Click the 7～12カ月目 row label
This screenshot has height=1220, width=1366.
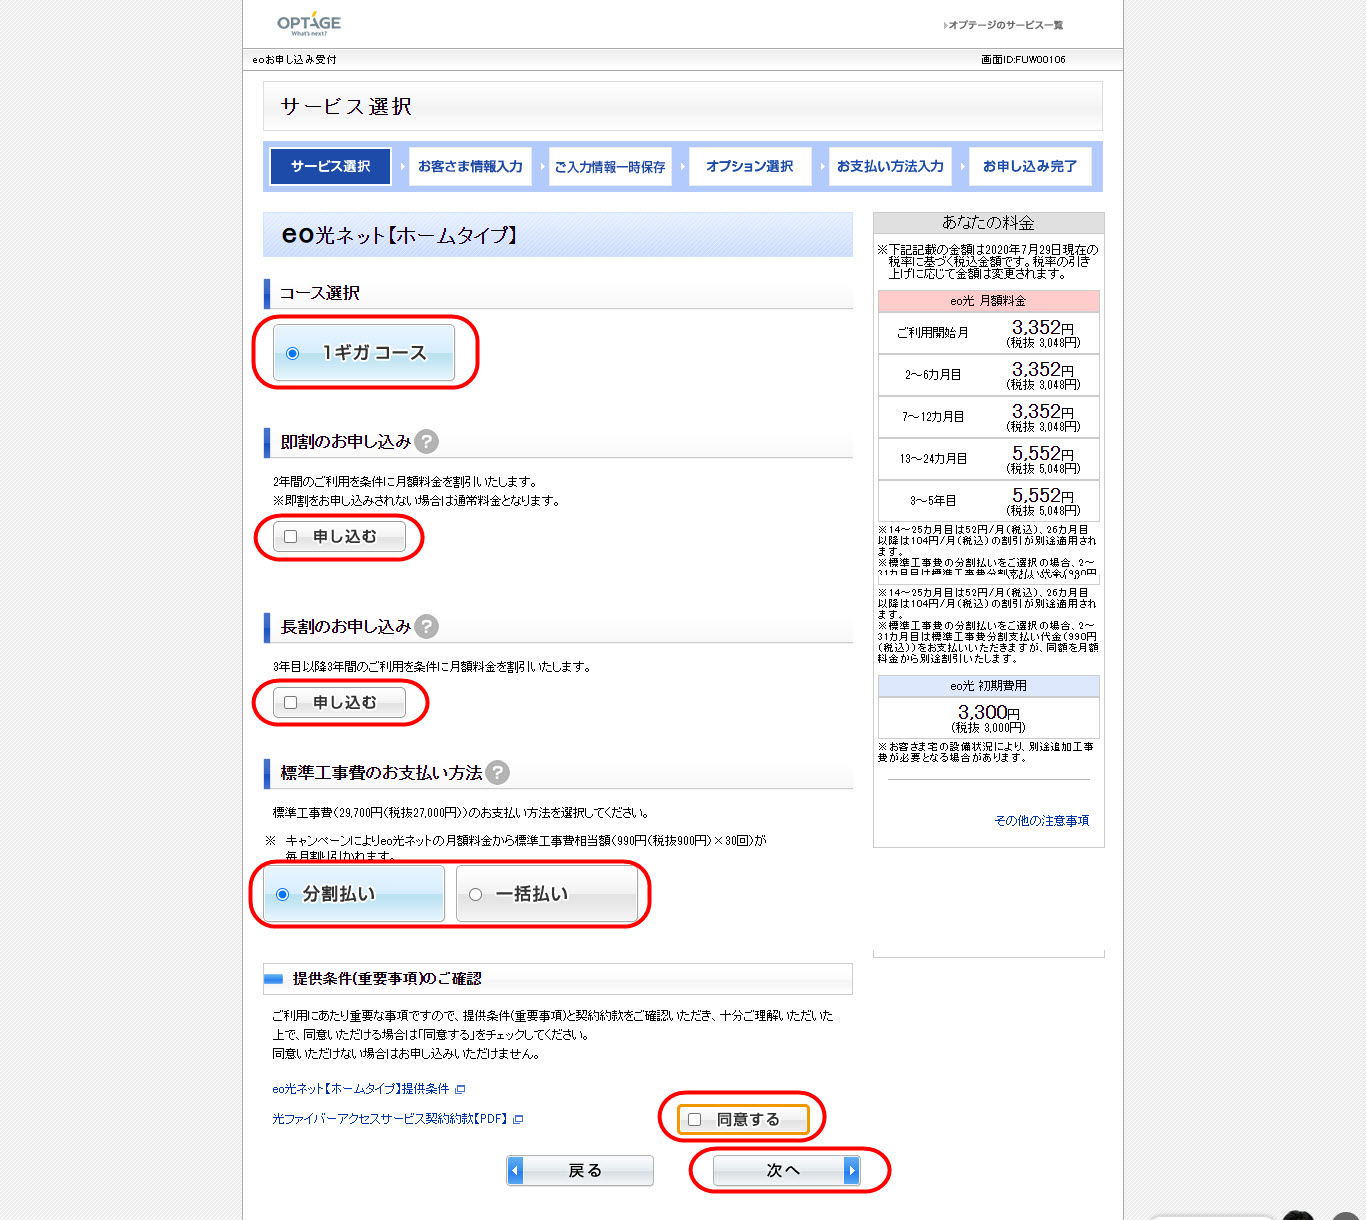click(933, 417)
